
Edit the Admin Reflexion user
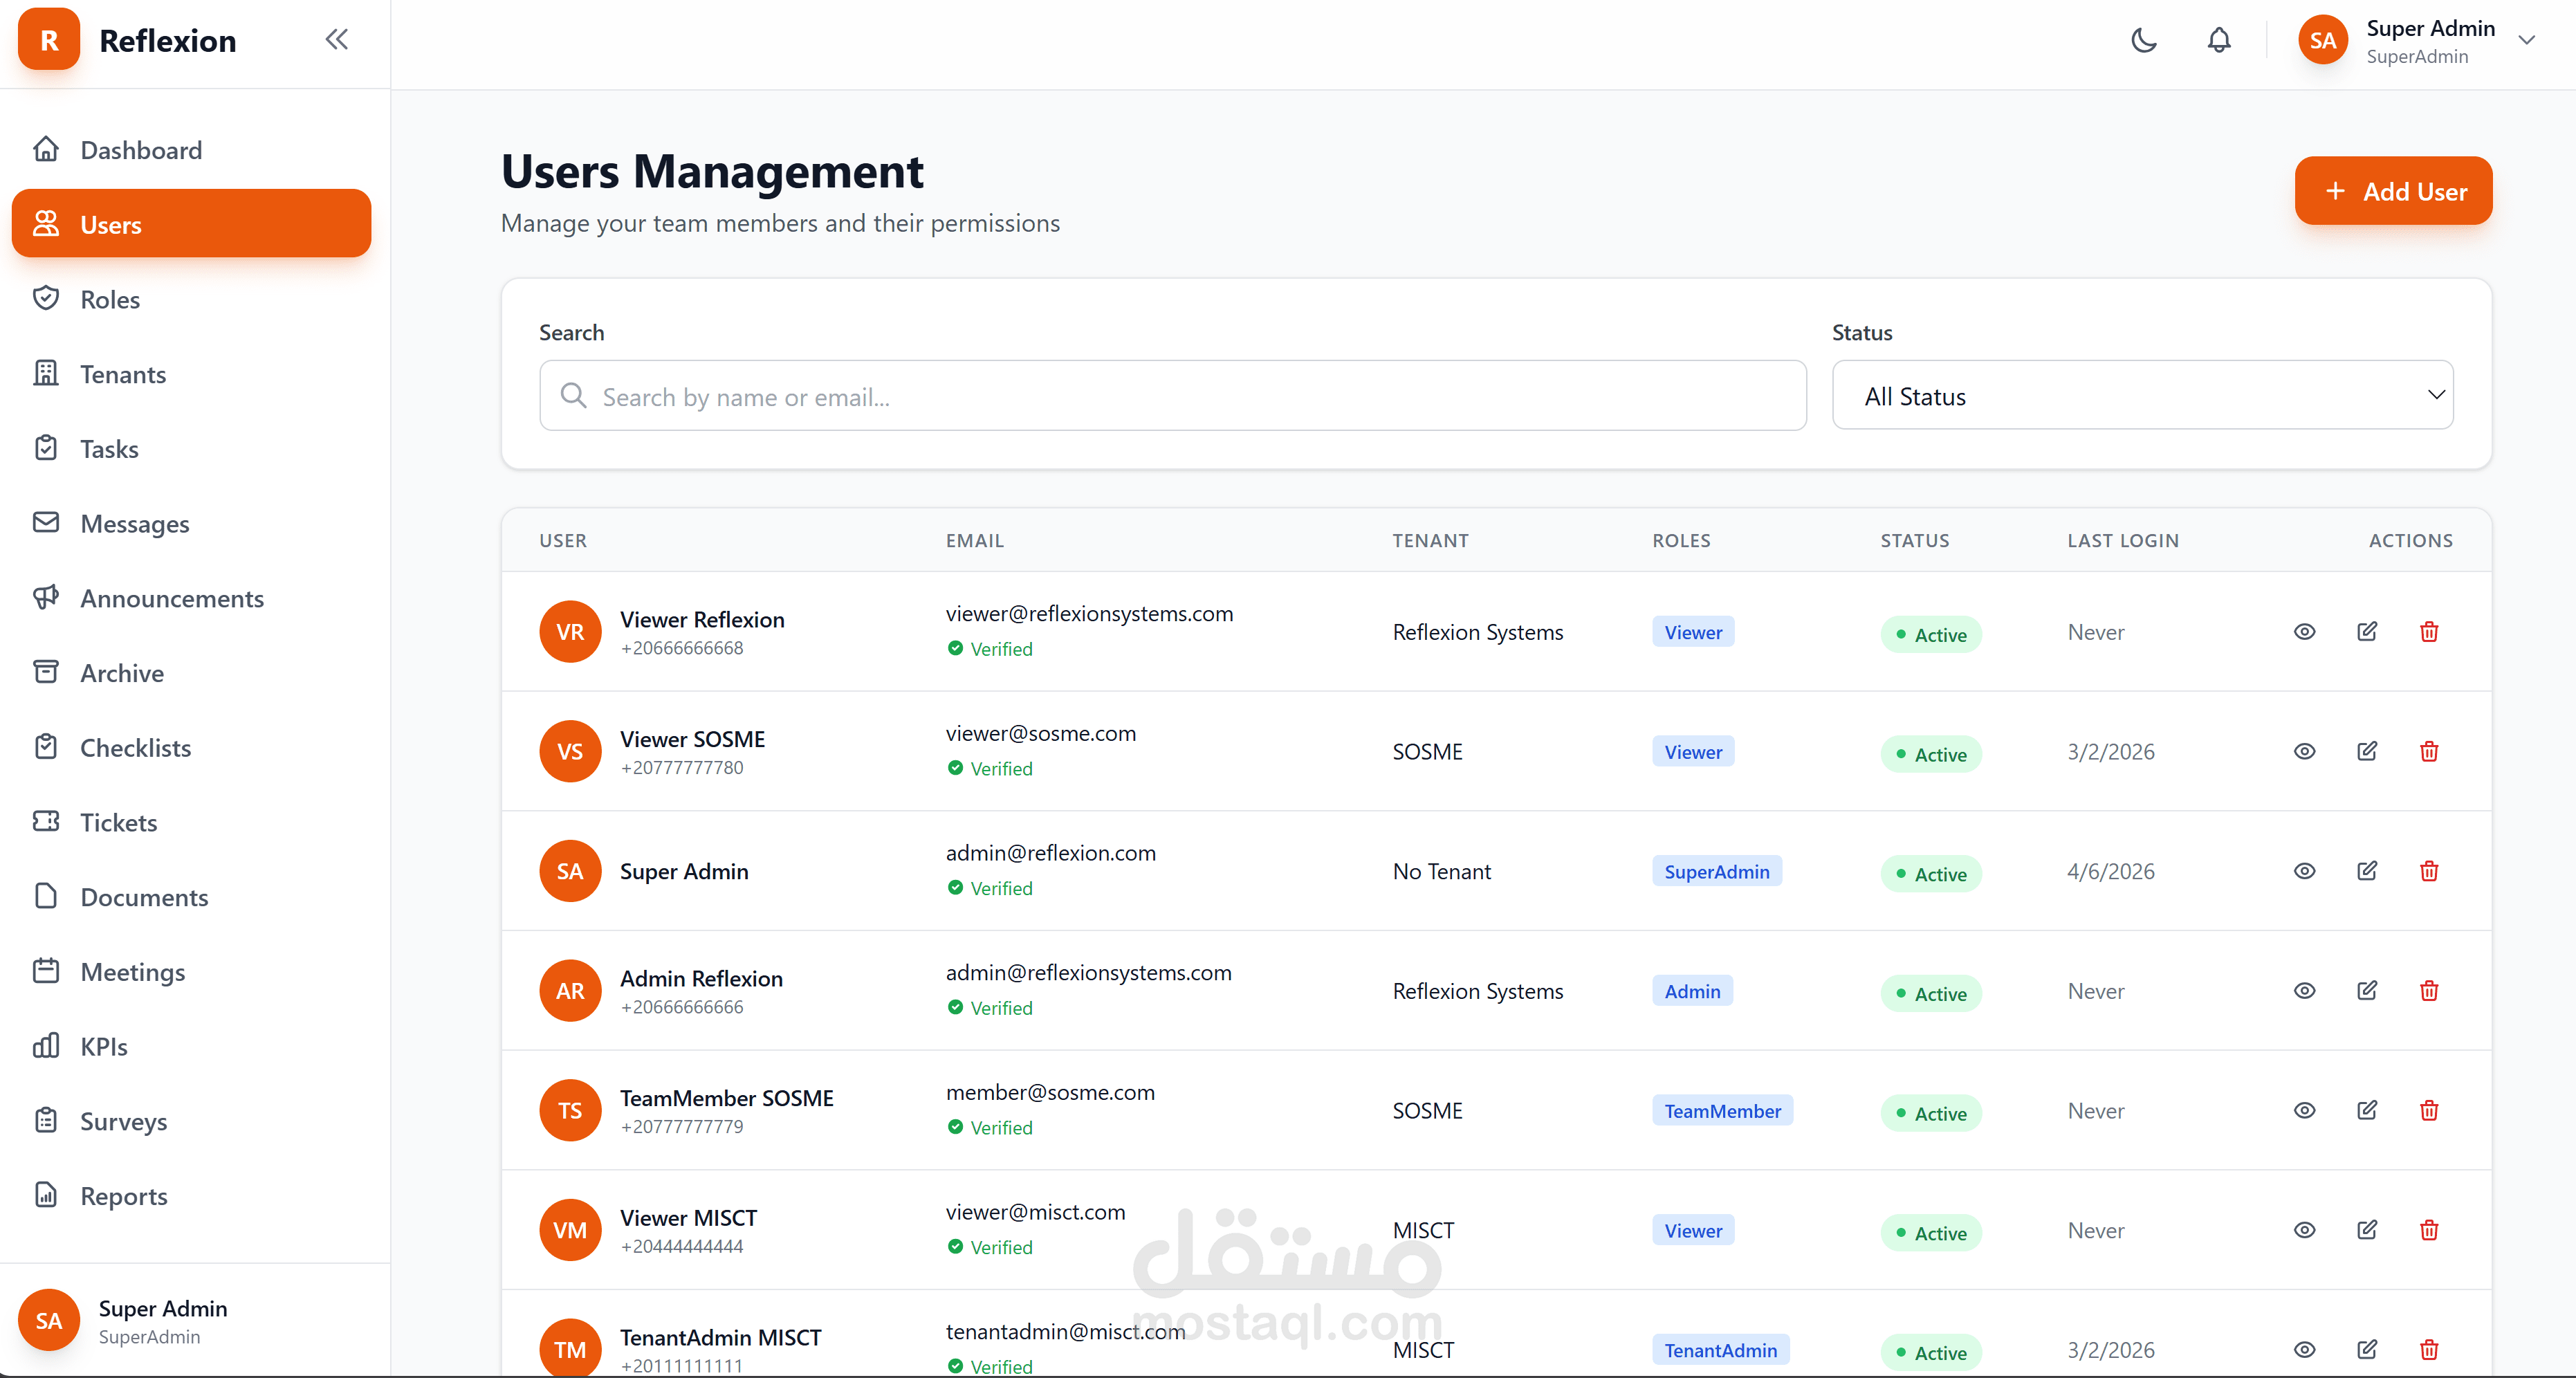[x=2366, y=990]
